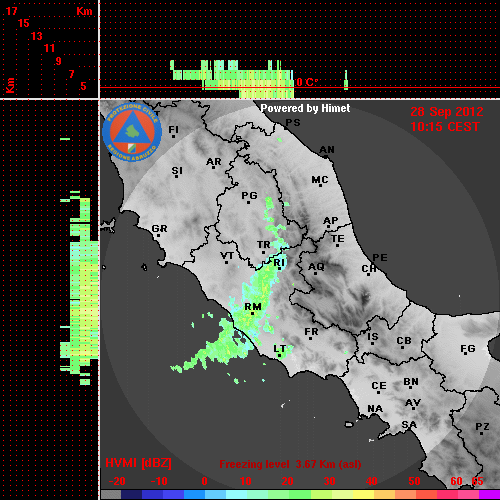
Task: Click the HVMI [dBZ] label
Action: coord(138,463)
